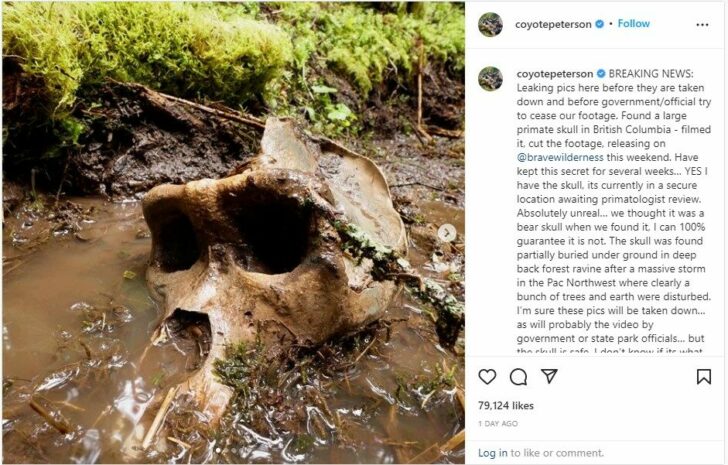Click coyotepeterson username in the caption
Viewport: 728px width, 465px height.
pyautogui.click(x=555, y=74)
